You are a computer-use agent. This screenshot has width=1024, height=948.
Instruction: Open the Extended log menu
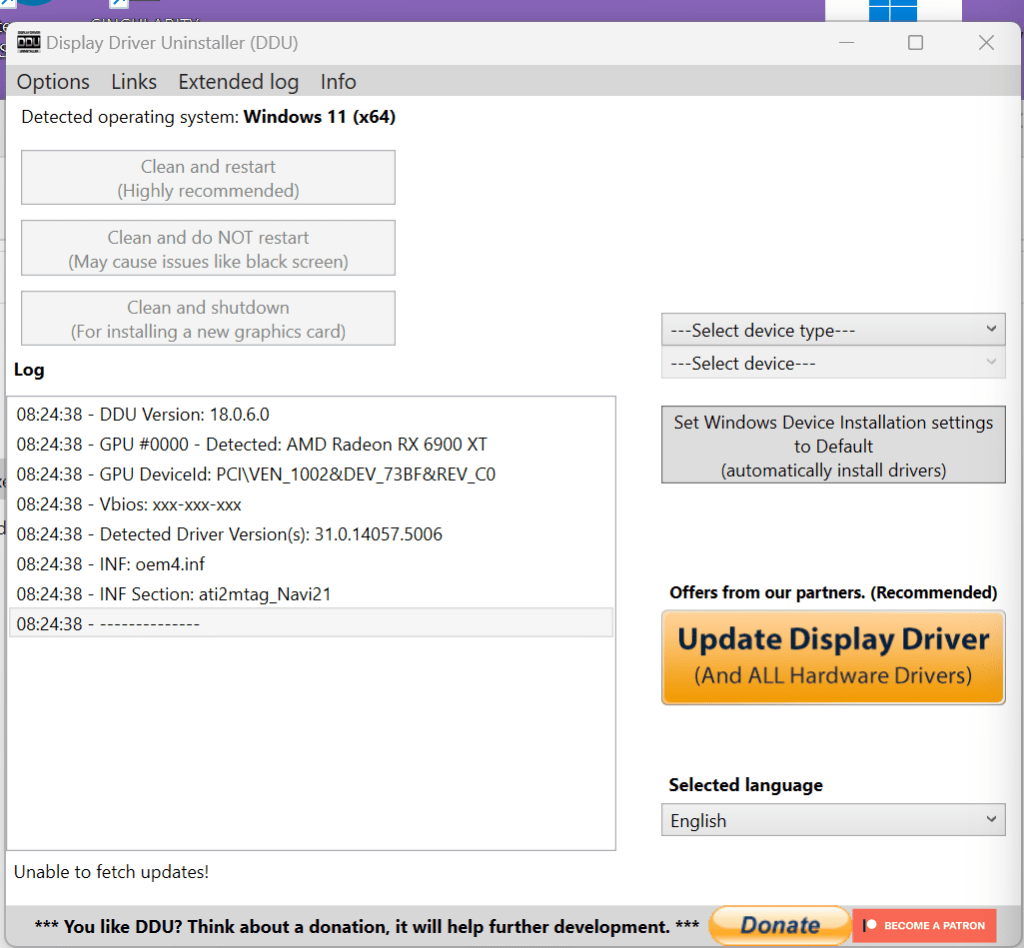click(238, 82)
